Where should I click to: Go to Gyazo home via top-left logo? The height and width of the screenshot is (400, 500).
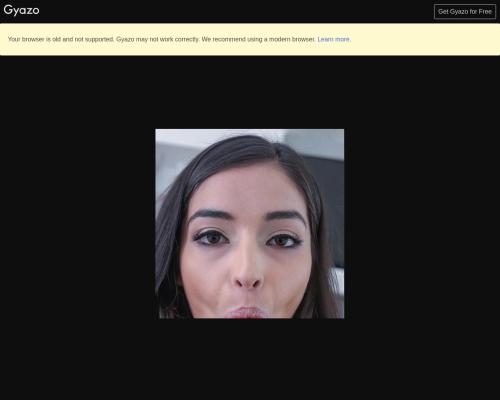[21, 10]
